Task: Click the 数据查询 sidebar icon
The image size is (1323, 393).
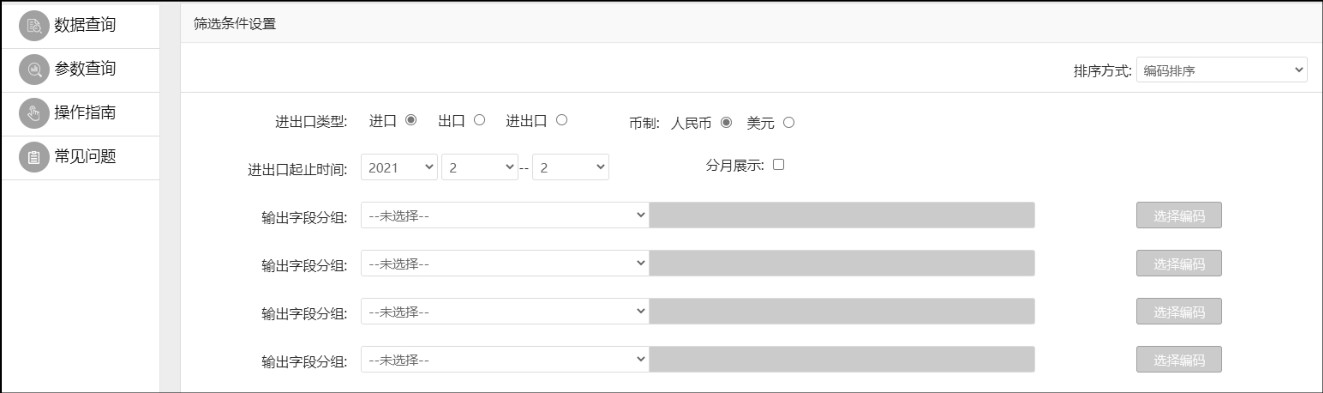Action: pyautogui.click(x=34, y=25)
